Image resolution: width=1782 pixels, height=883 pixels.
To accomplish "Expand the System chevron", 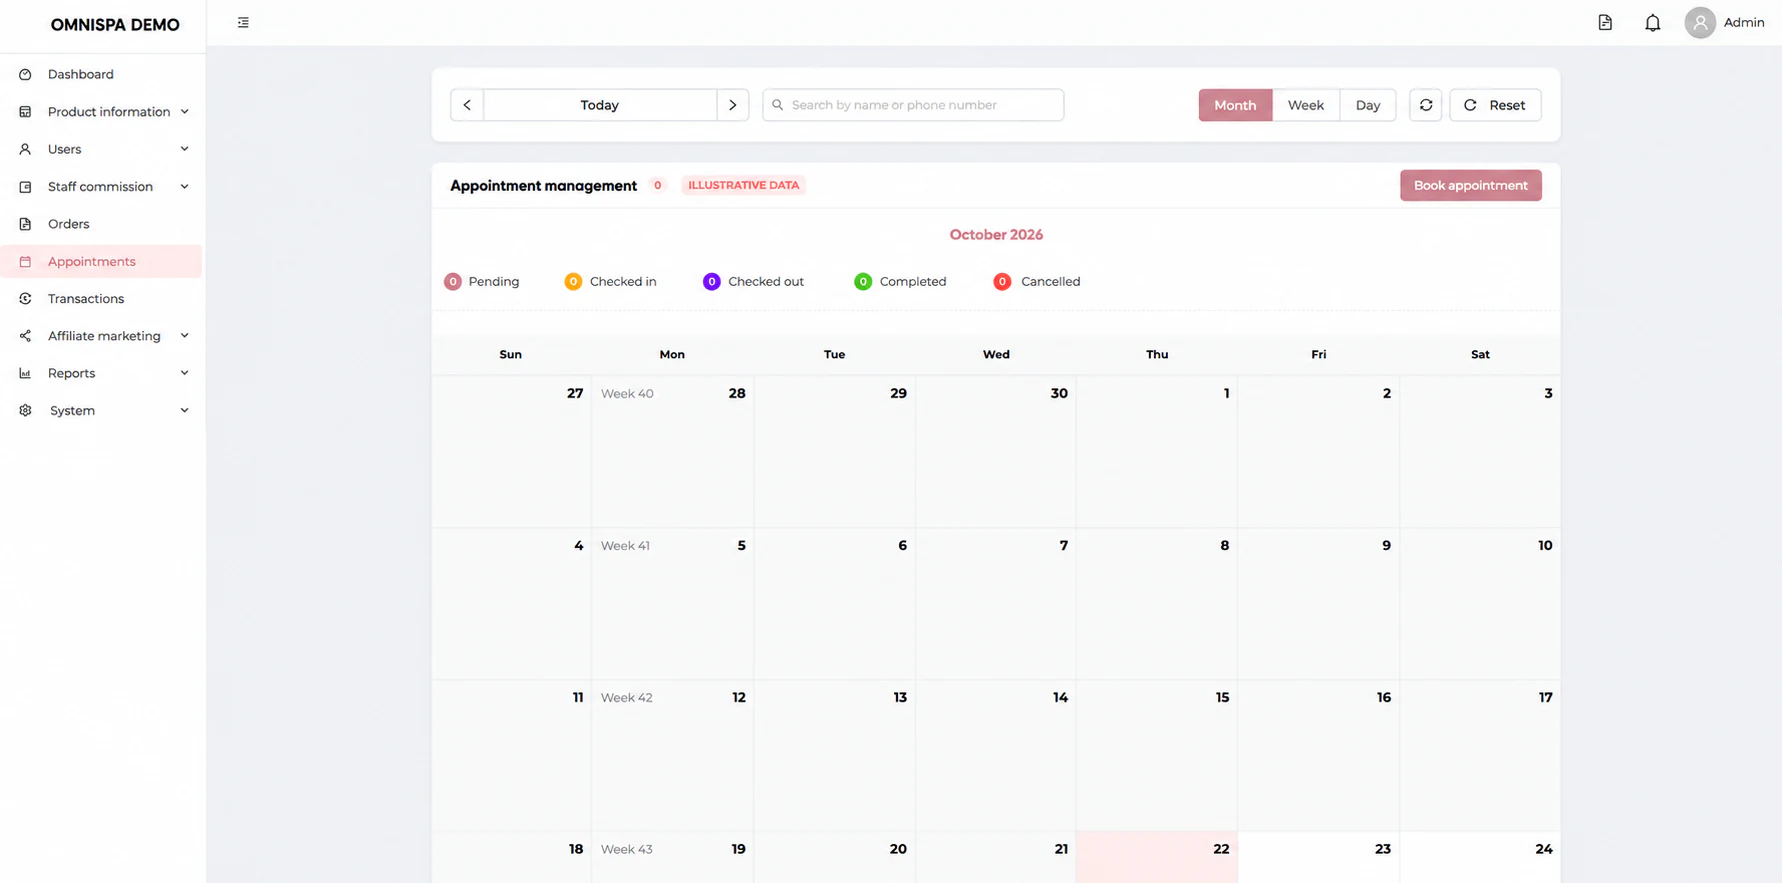I will [185, 411].
